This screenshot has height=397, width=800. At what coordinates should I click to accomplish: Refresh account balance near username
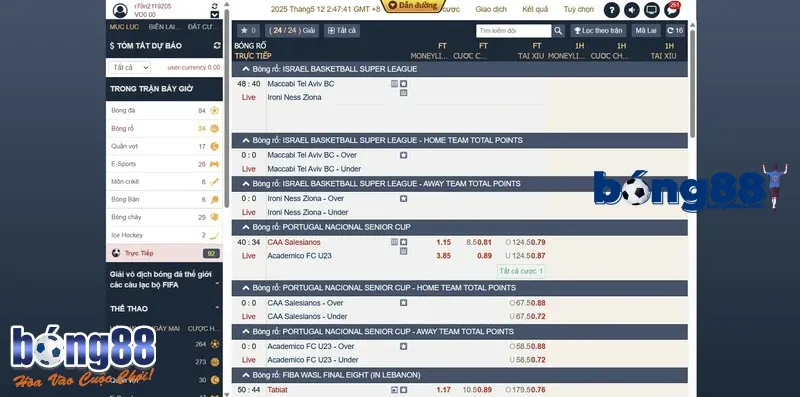click(215, 6)
